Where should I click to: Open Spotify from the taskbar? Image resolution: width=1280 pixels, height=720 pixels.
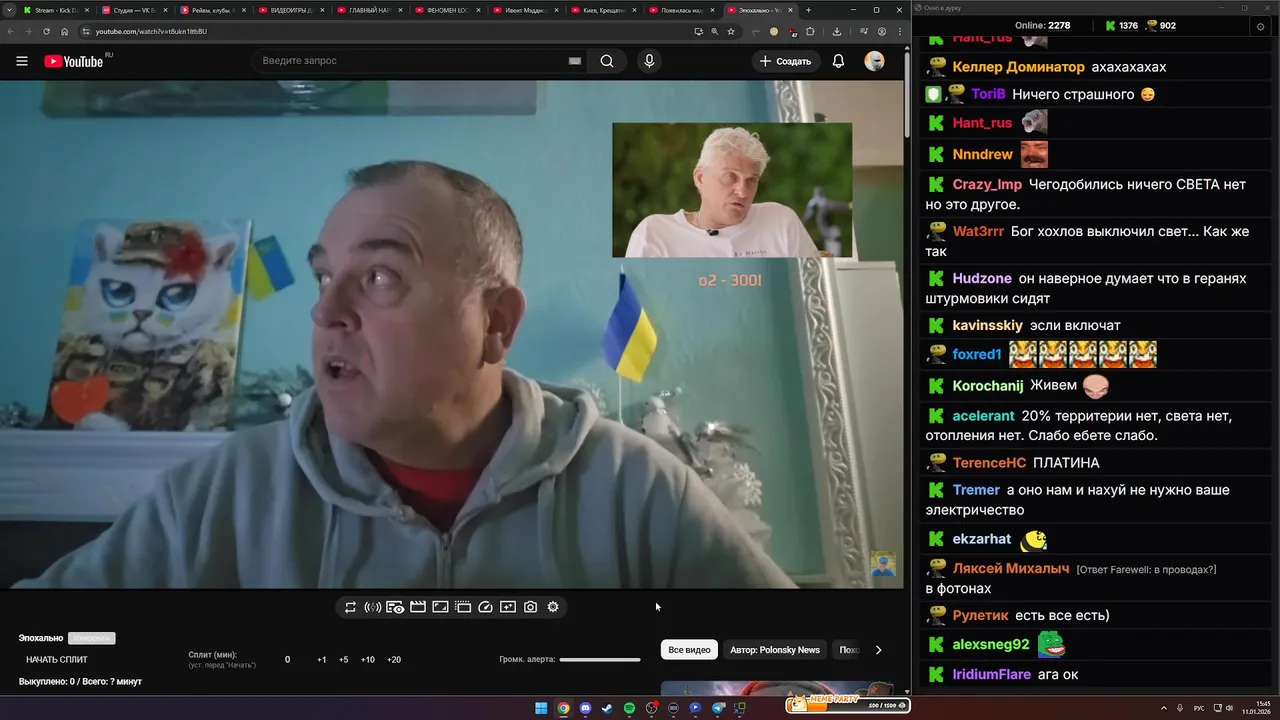pos(629,708)
